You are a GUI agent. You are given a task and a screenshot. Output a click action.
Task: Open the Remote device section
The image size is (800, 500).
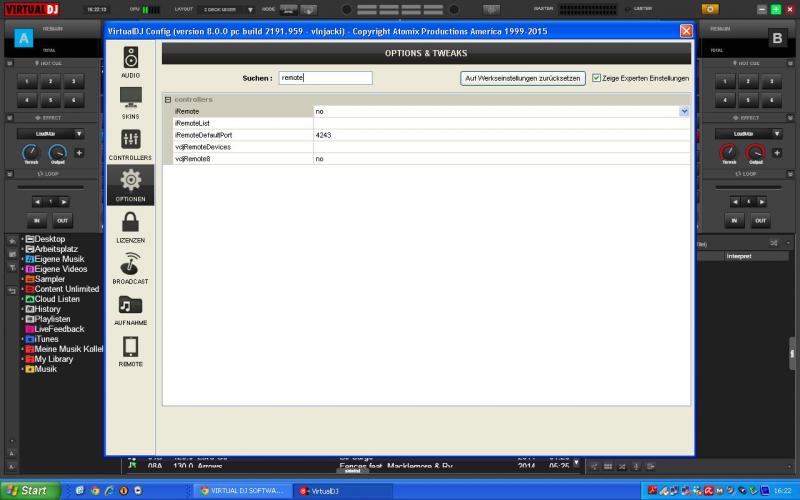click(131, 351)
